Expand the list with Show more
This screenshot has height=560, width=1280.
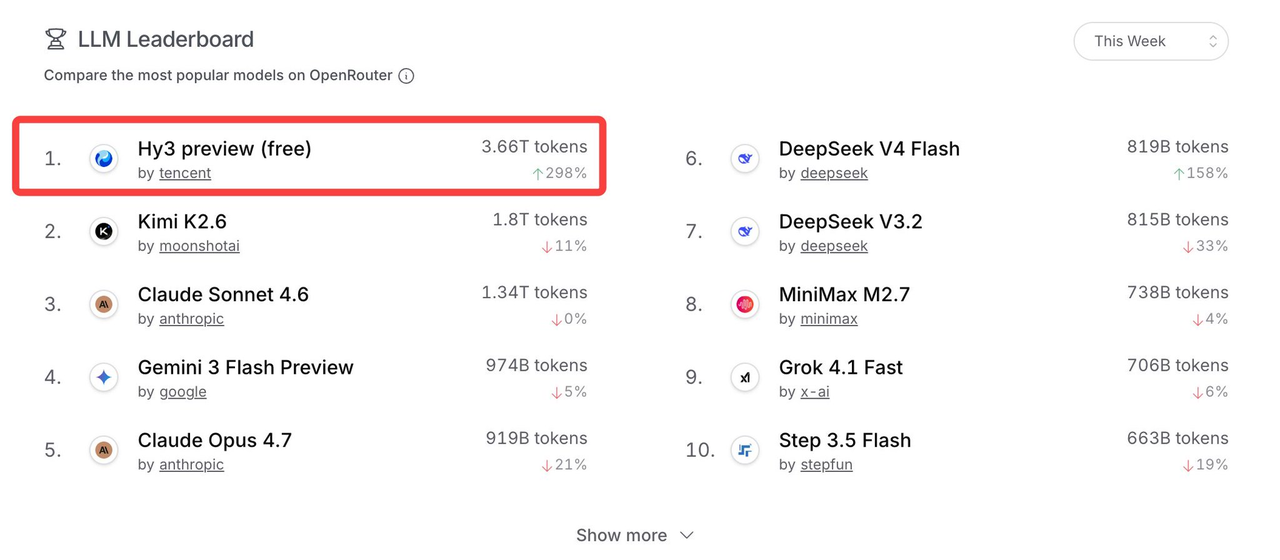635,535
